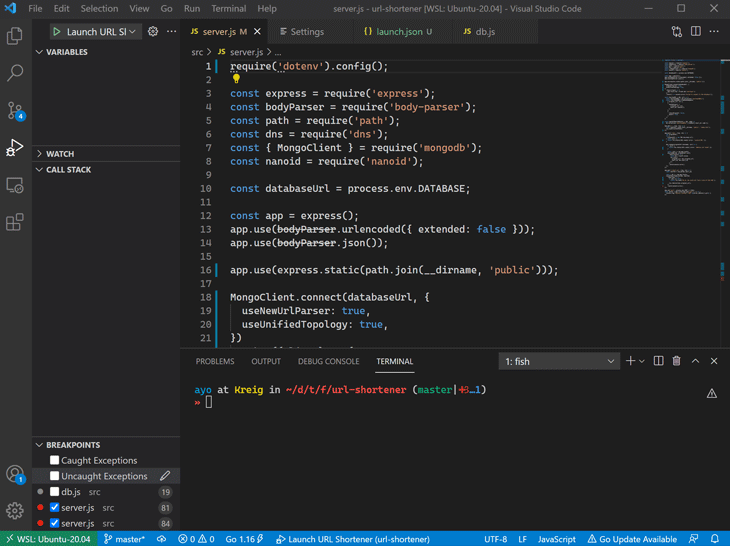
Task: Enable the Caught Exceptions breakpoint
Action: pos(54,460)
